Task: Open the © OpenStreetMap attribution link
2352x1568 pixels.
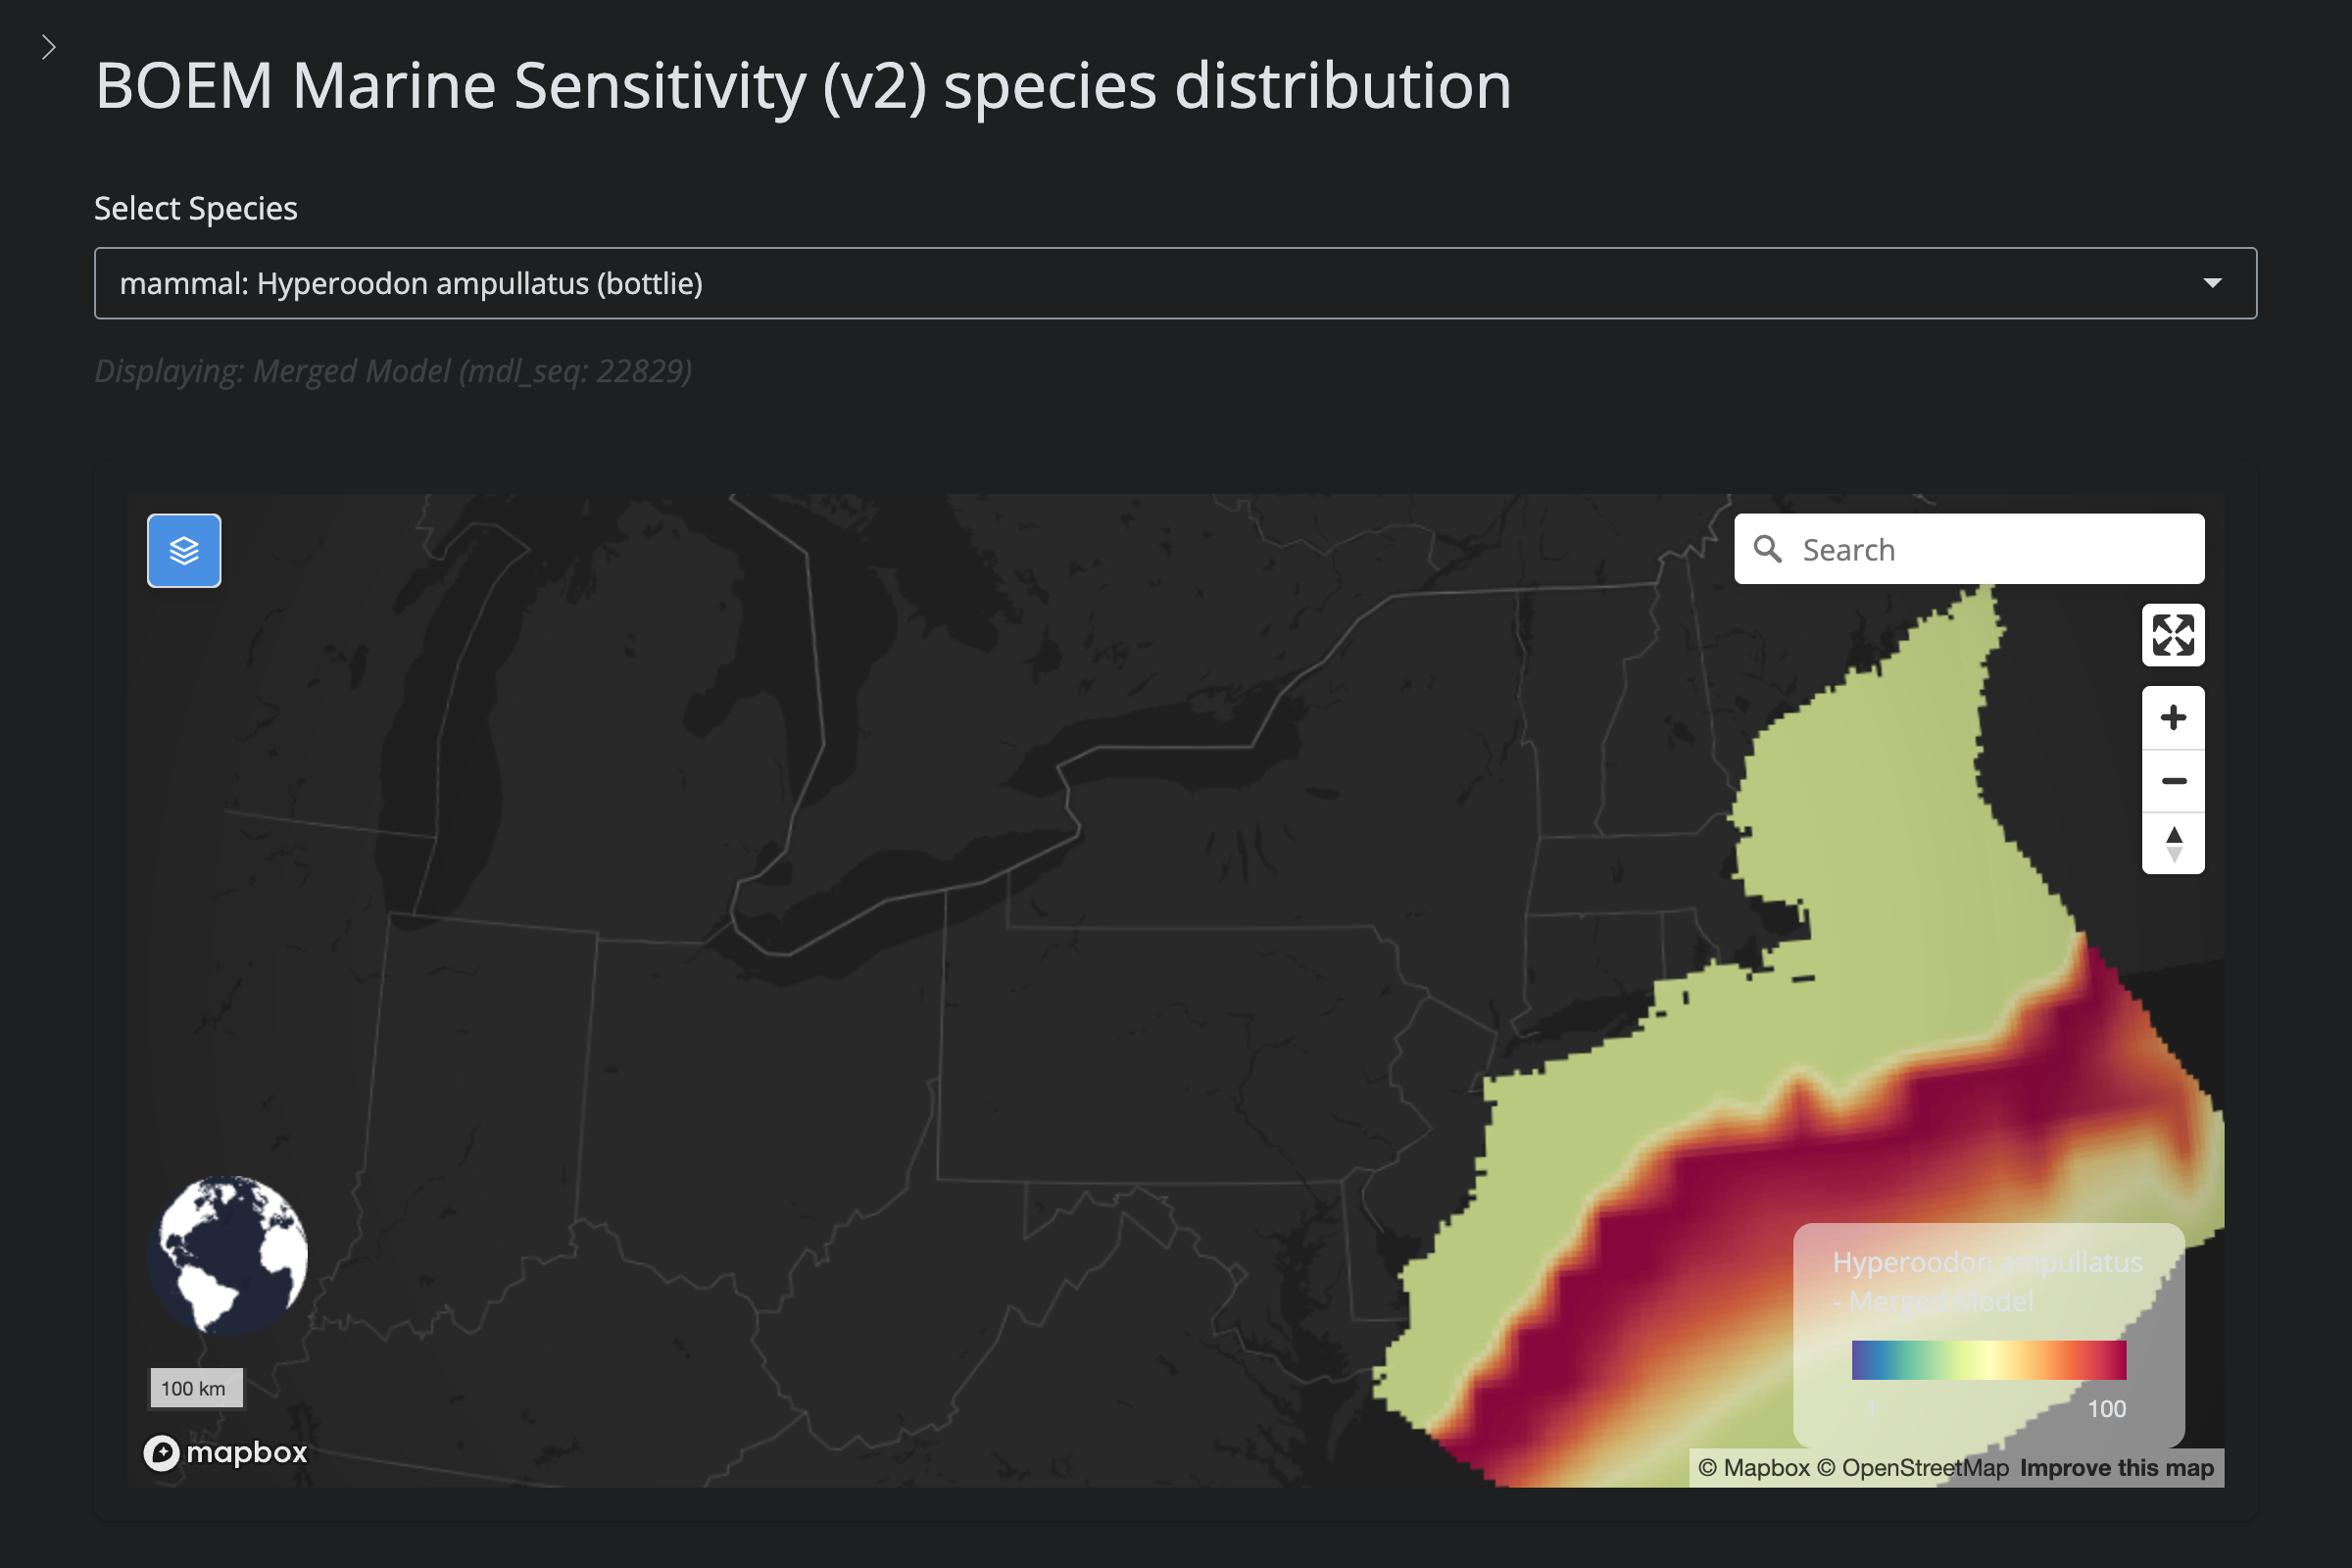Action: [x=1912, y=1468]
